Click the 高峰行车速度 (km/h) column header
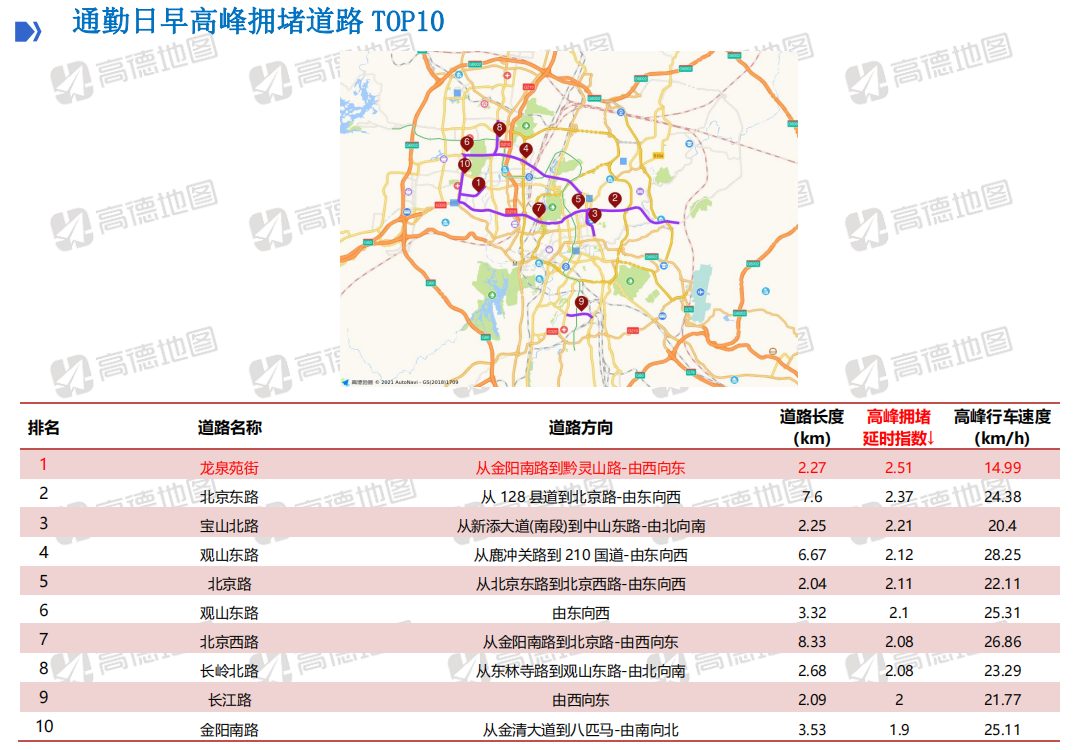Viewport: 1075px width, 750px height. pyautogui.click(x=1002, y=427)
